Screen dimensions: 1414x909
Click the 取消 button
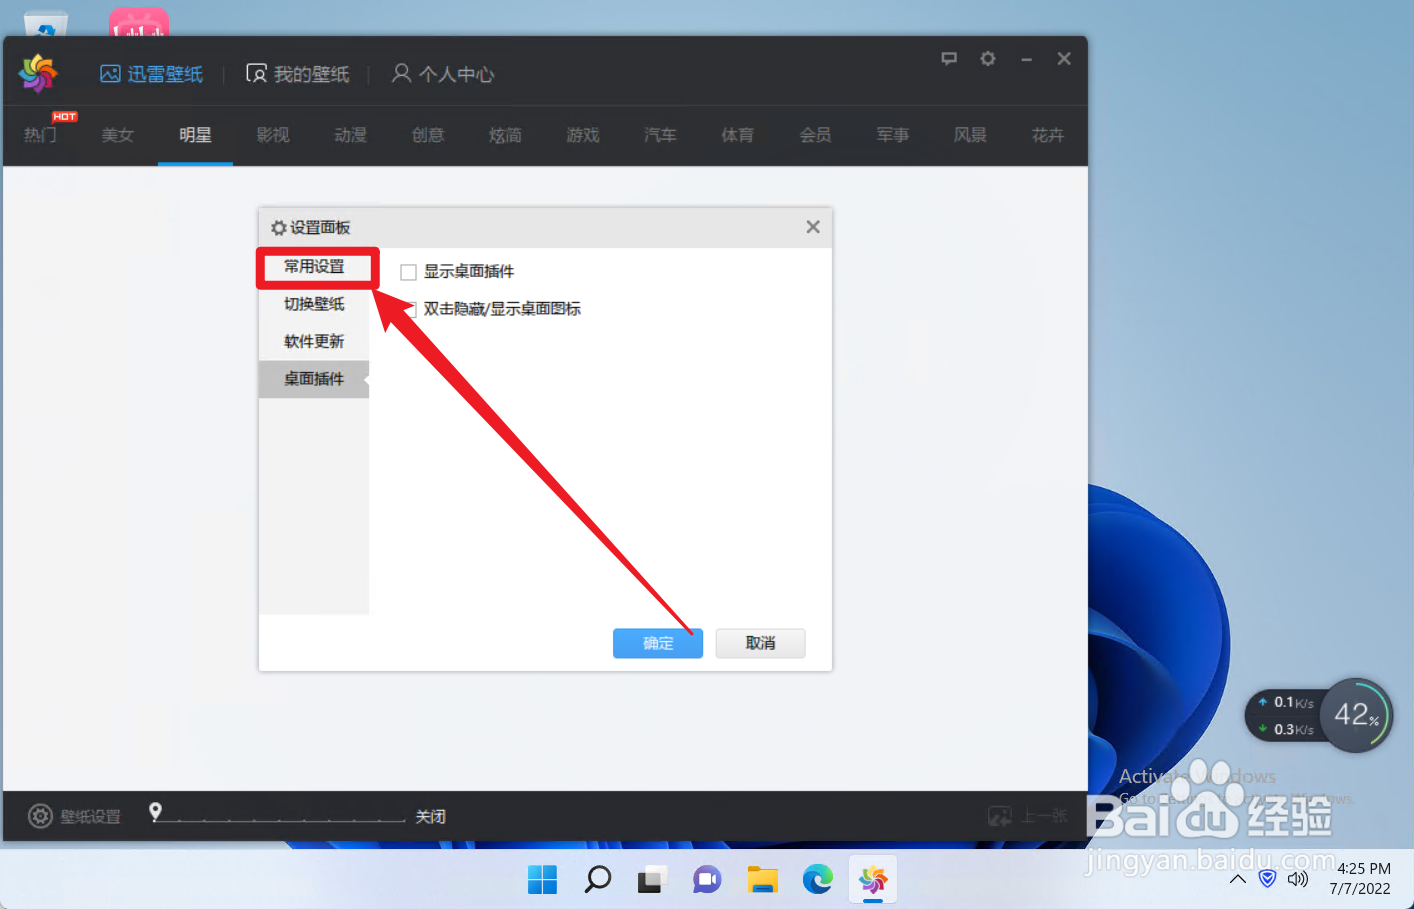(761, 643)
